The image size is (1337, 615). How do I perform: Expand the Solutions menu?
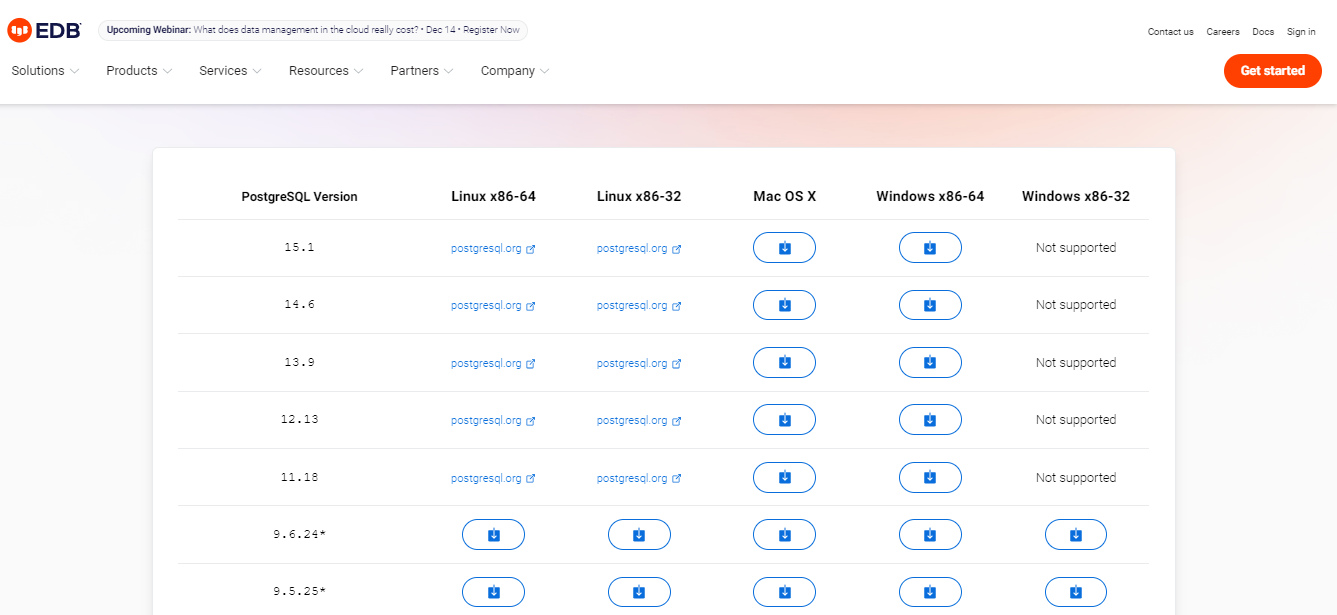(x=45, y=71)
